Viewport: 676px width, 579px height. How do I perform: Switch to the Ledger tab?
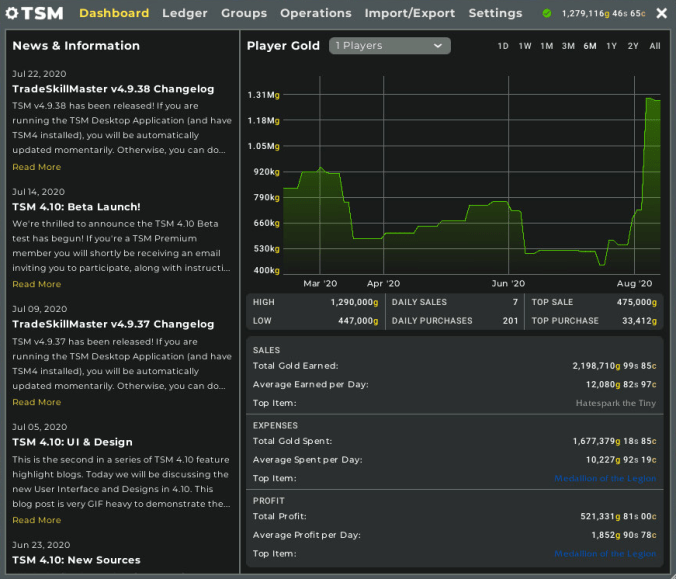(185, 13)
